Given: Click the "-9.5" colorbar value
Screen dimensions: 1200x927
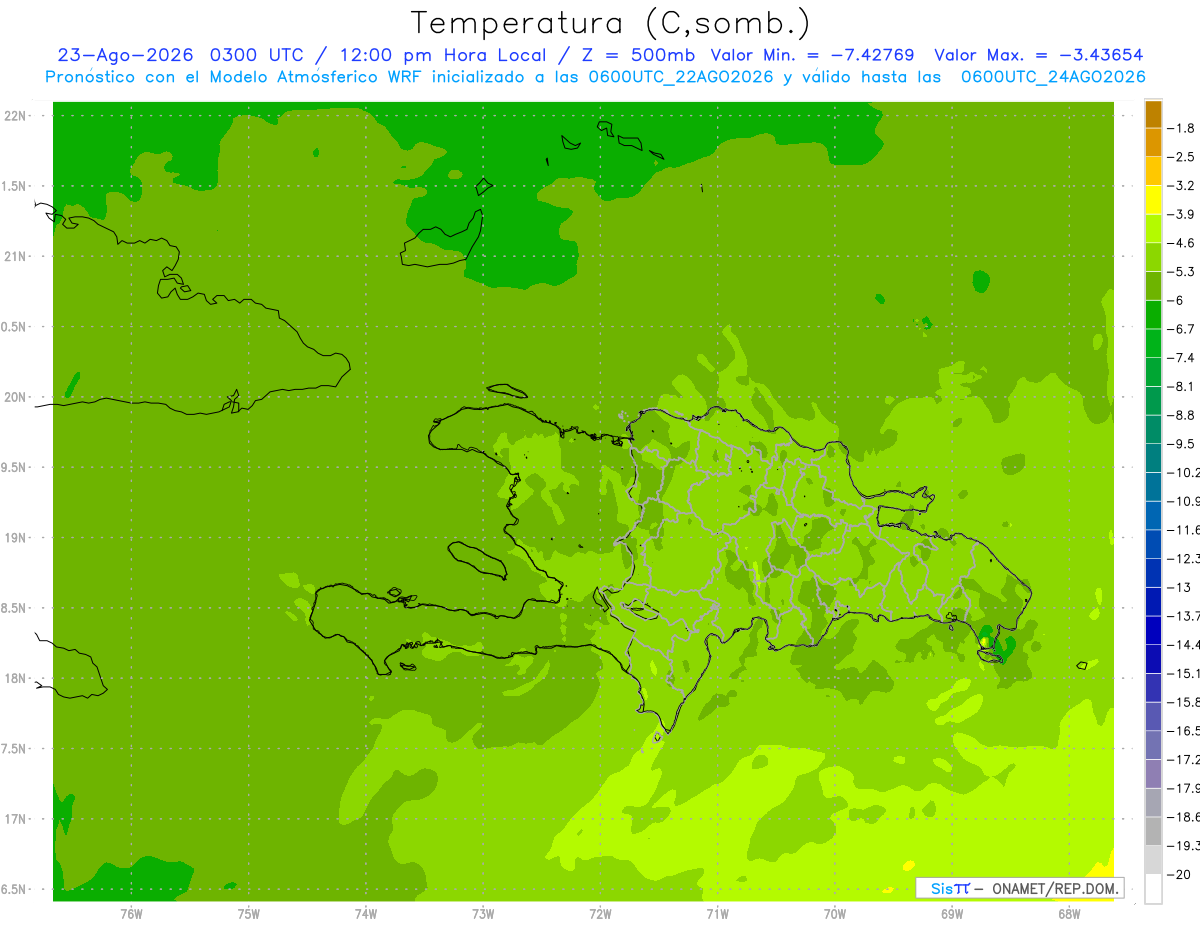Looking at the screenshot, I should tap(1182, 444).
